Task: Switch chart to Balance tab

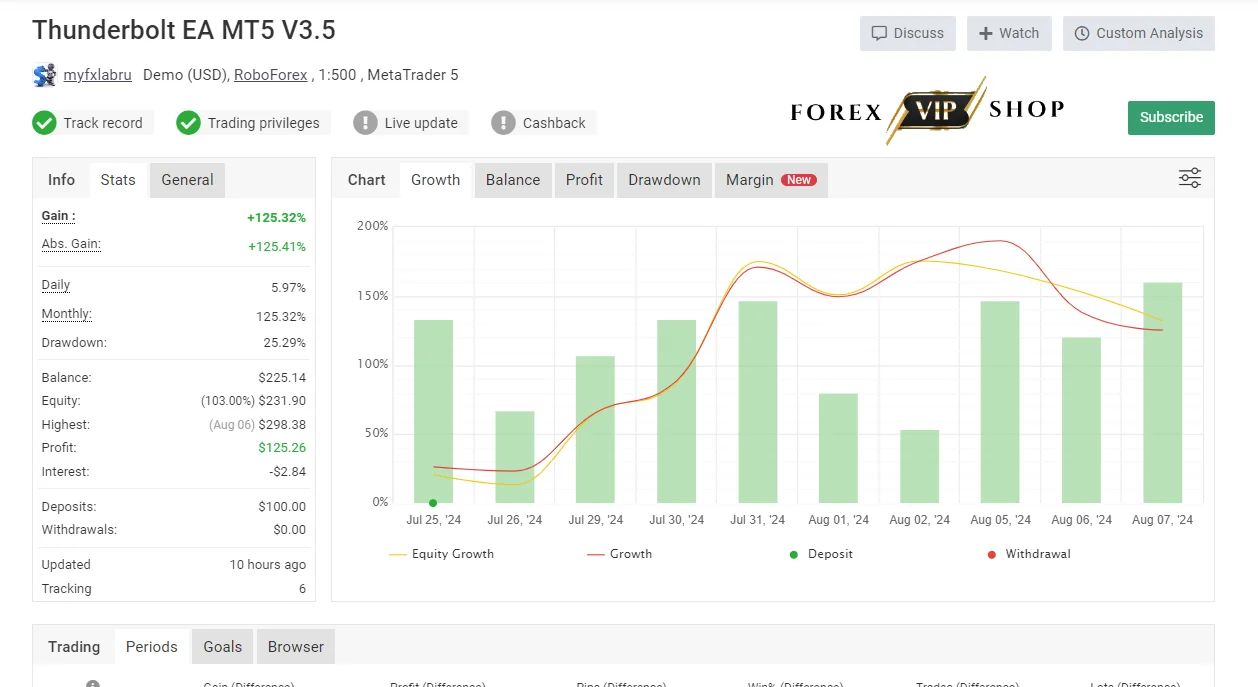Action: 513,180
